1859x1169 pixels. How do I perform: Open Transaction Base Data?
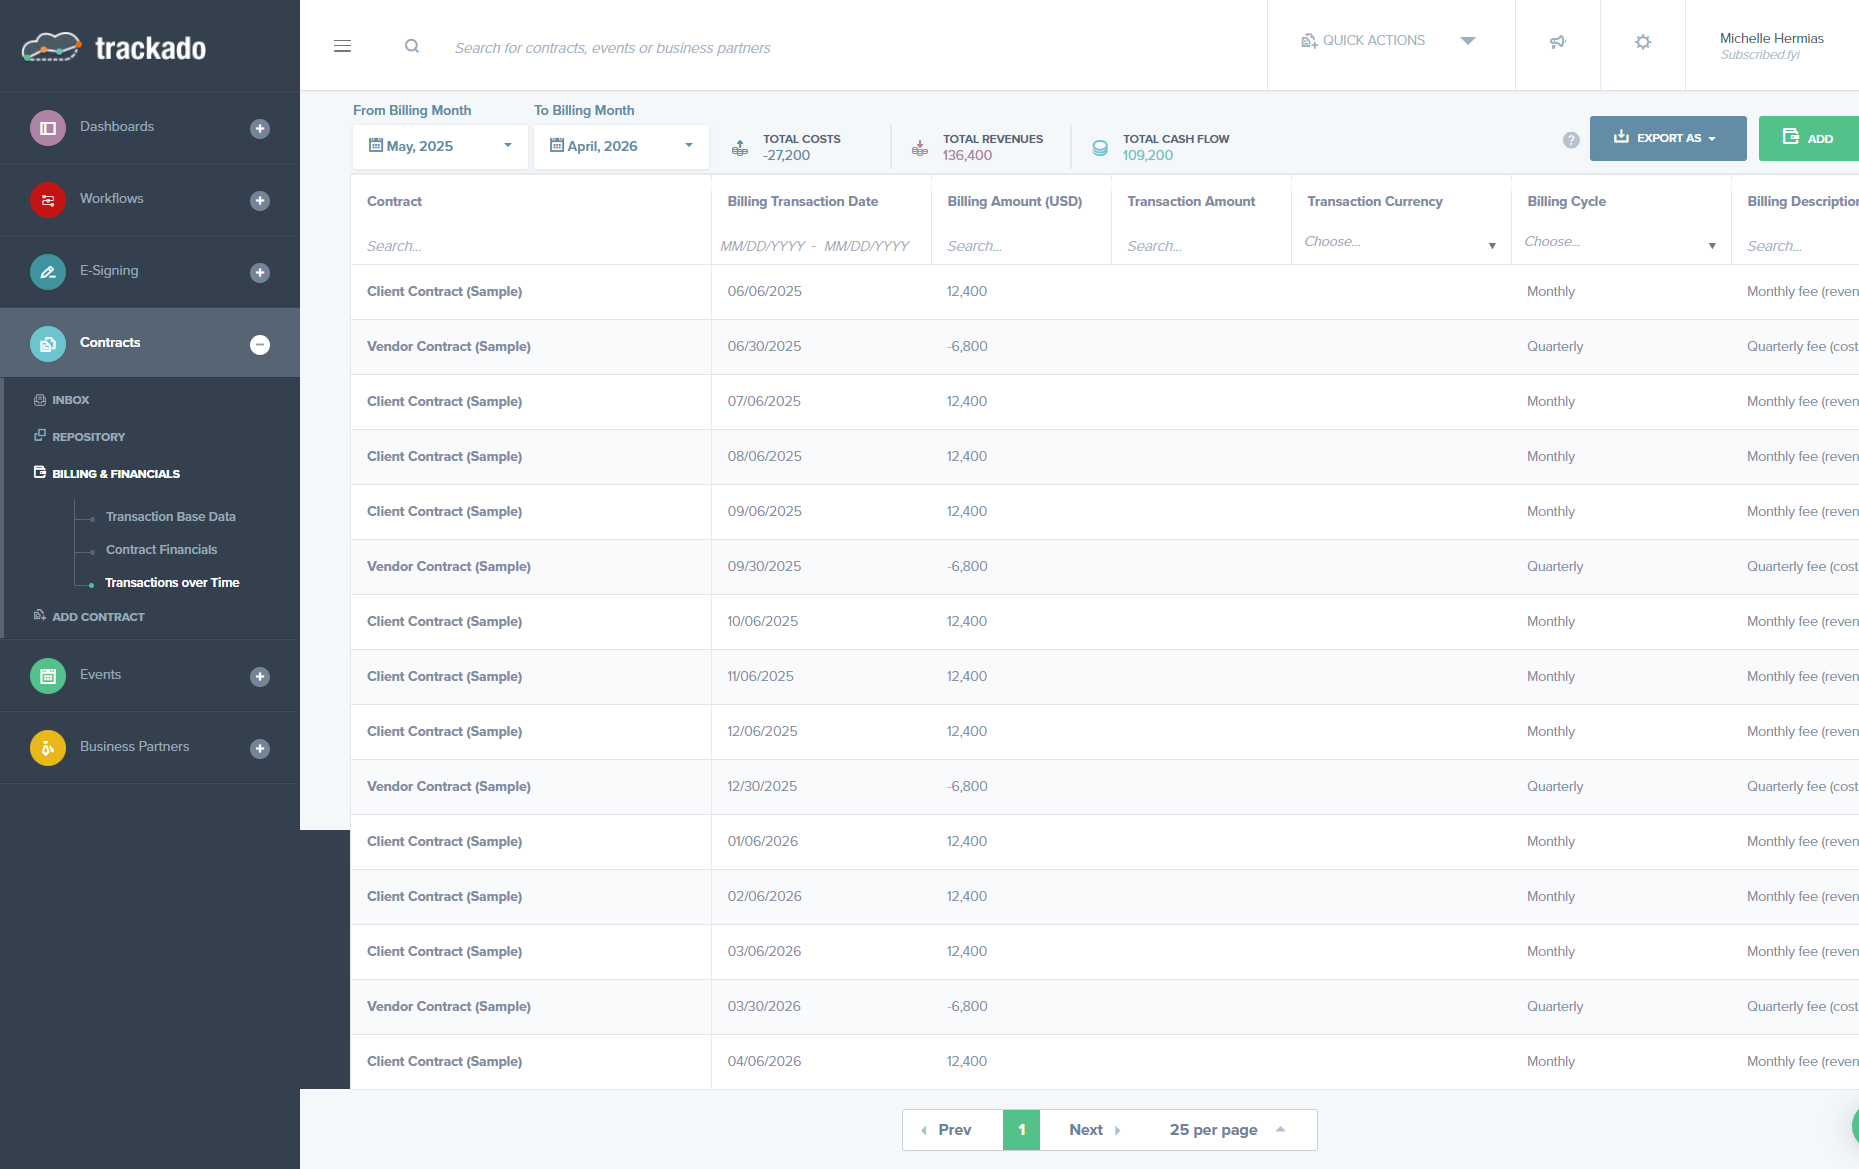tap(171, 517)
